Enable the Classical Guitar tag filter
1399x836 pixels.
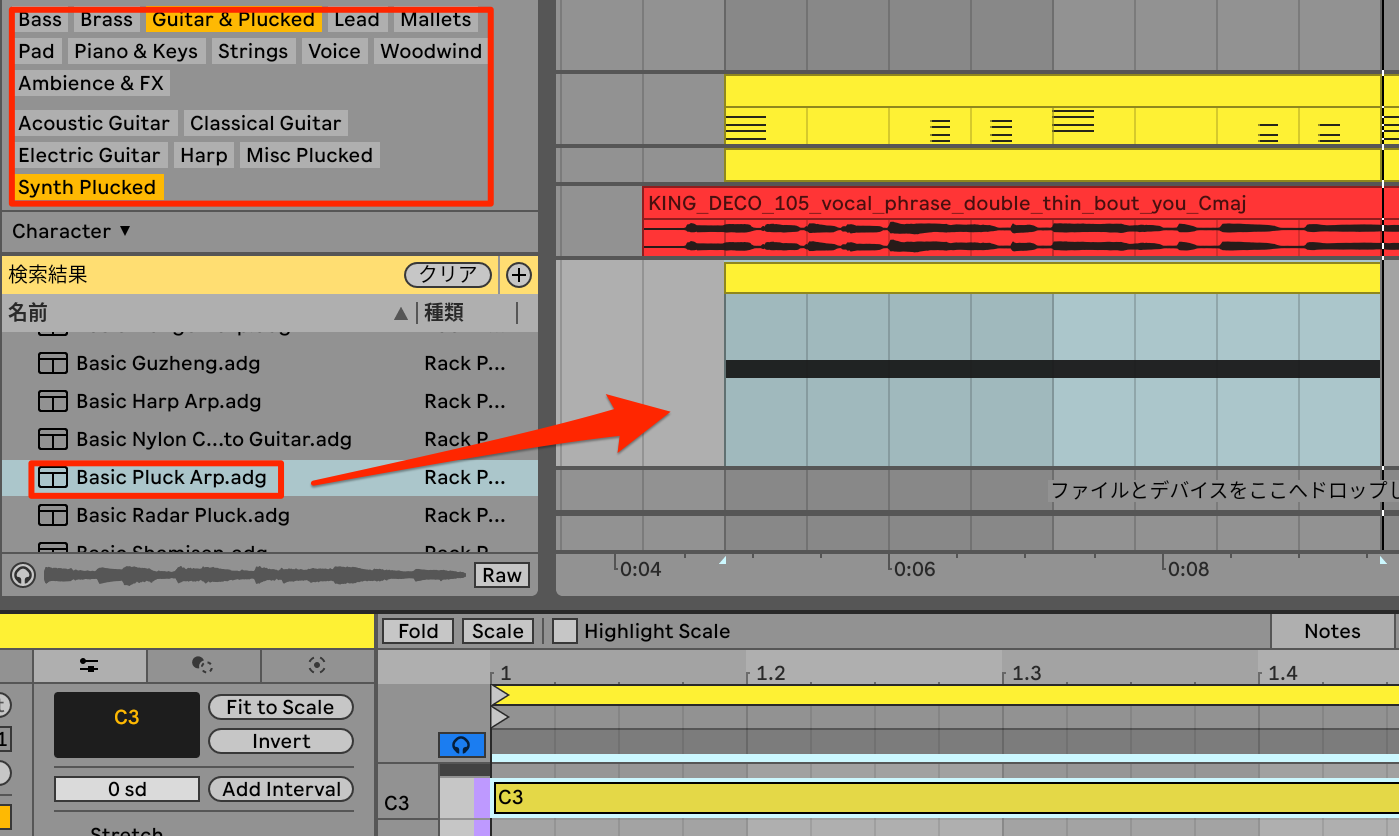[266, 123]
